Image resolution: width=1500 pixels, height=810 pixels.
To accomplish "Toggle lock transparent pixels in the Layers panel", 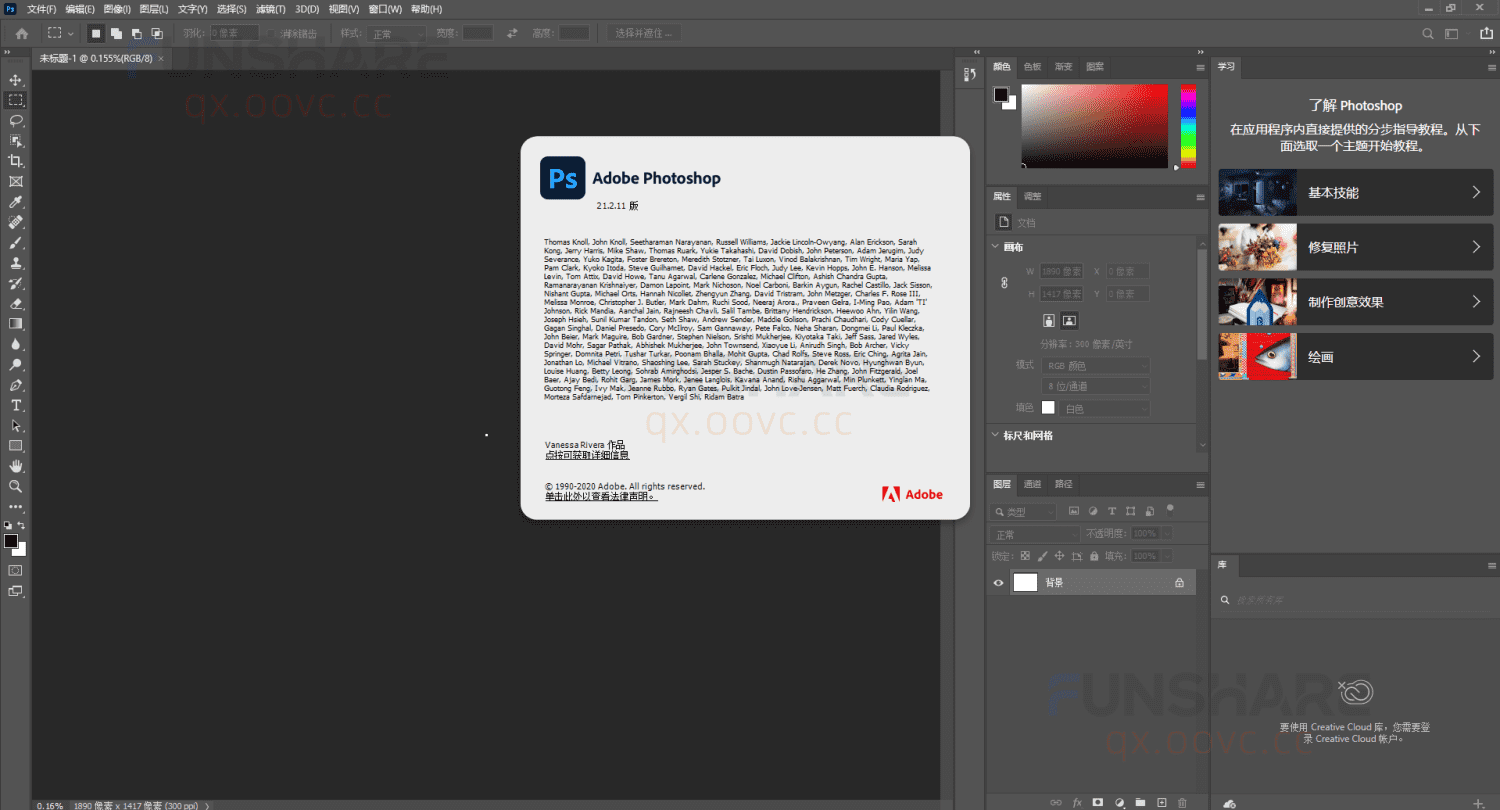I will 1024,555.
